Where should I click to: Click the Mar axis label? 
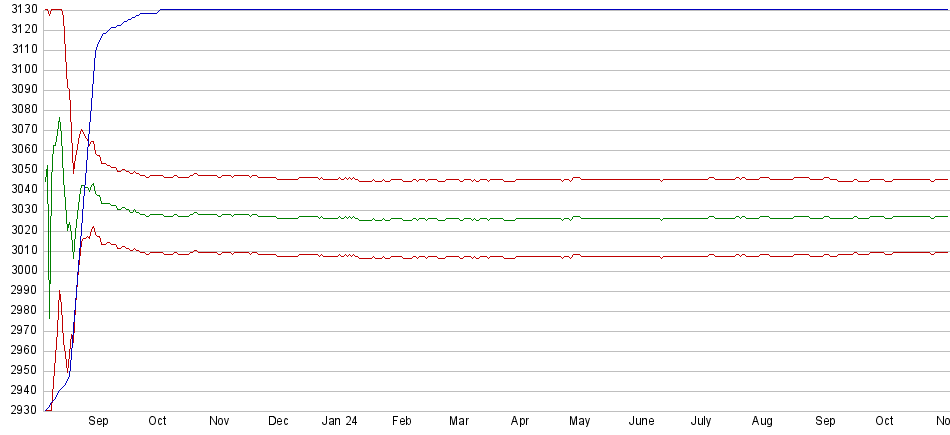[x=459, y=421]
